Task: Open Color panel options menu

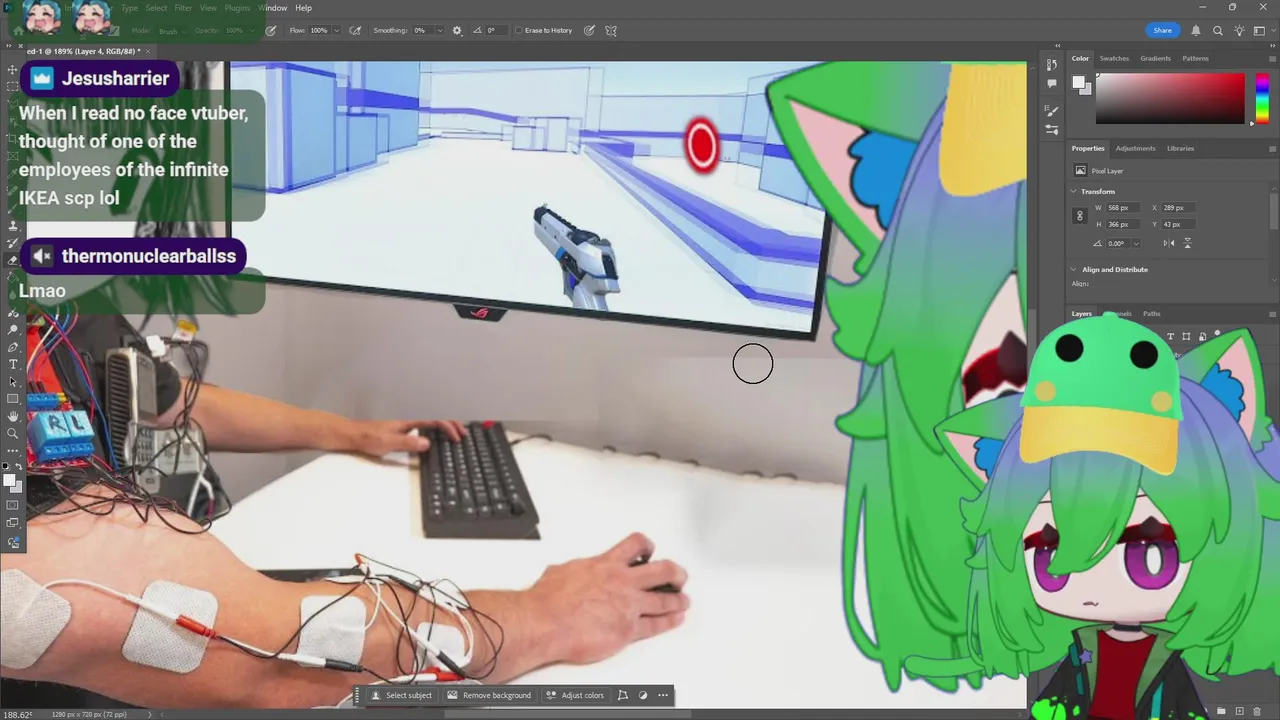Action: coord(1273,58)
